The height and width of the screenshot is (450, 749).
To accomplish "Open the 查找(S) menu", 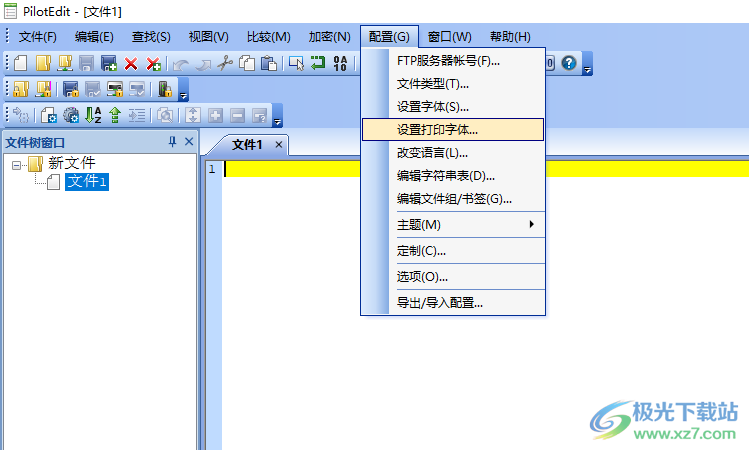I will (151, 37).
